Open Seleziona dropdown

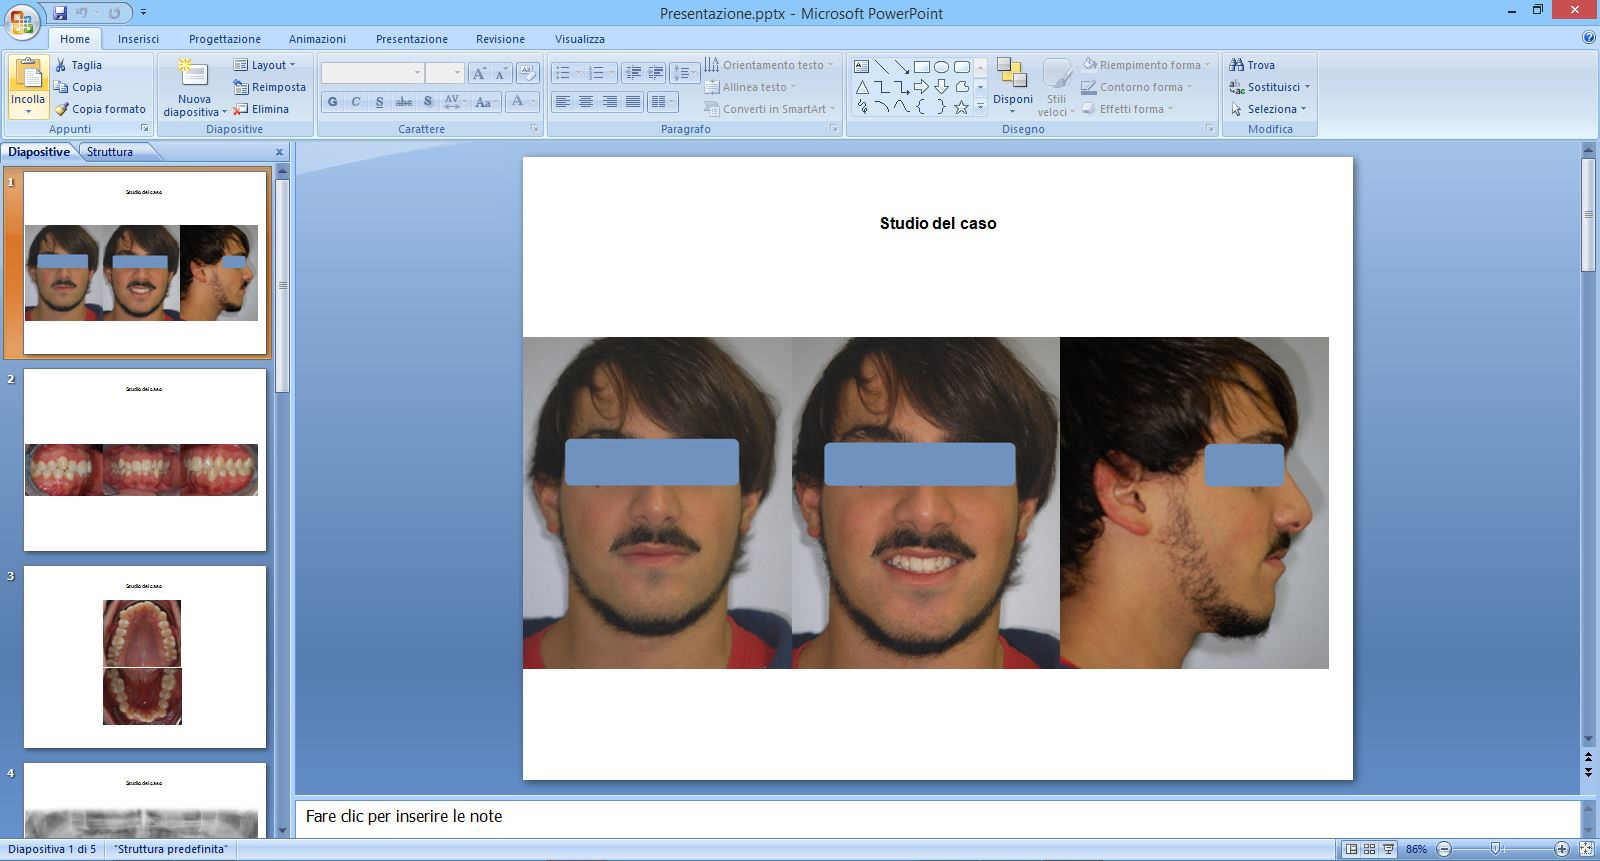1270,109
